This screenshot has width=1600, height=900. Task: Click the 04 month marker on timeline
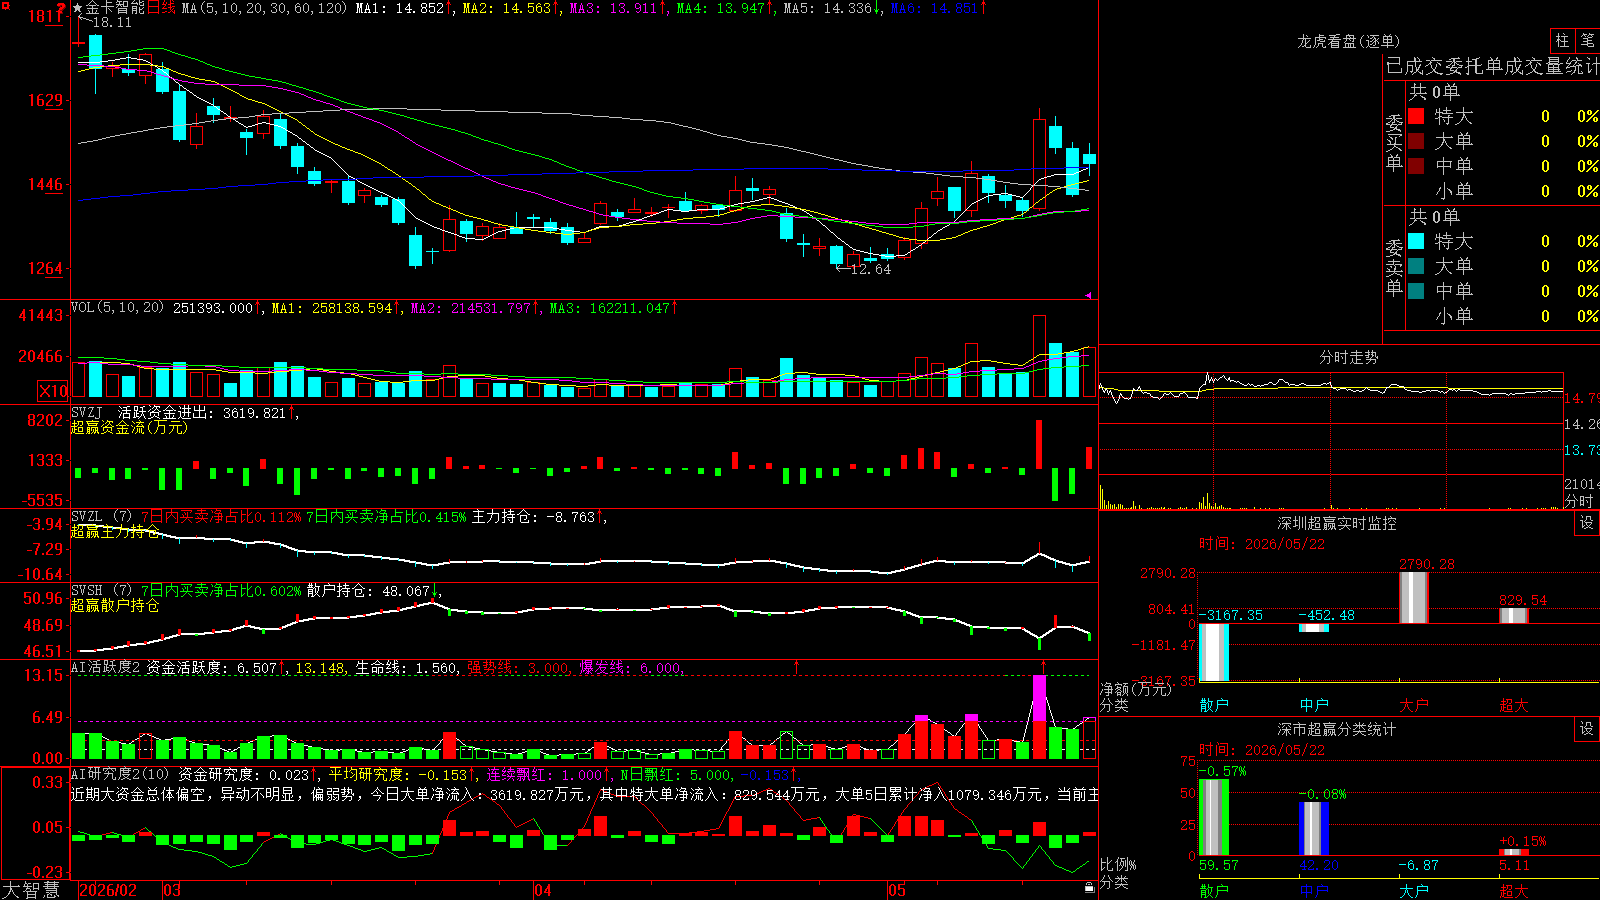tap(543, 890)
